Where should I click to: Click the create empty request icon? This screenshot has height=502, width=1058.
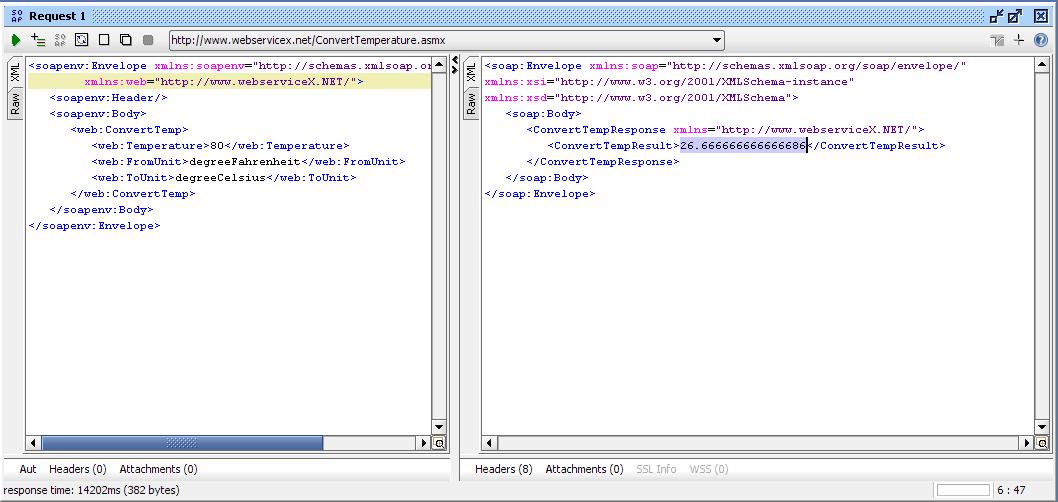tap(104, 40)
